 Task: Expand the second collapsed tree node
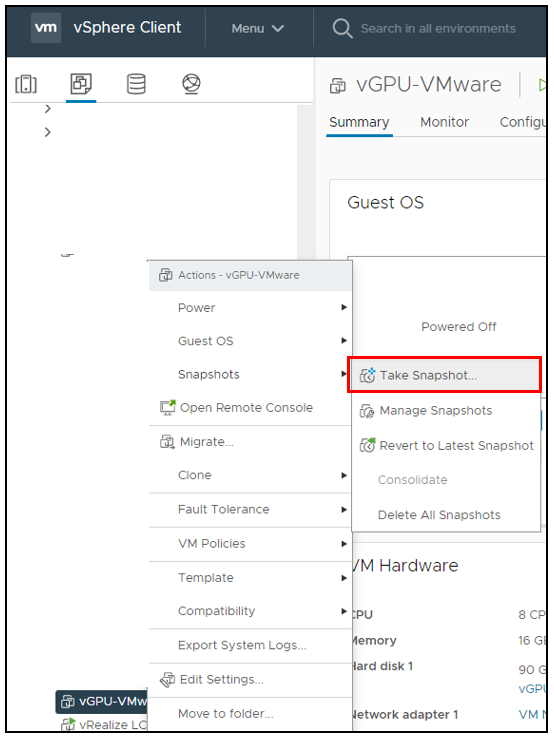pyautogui.click(x=47, y=132)
